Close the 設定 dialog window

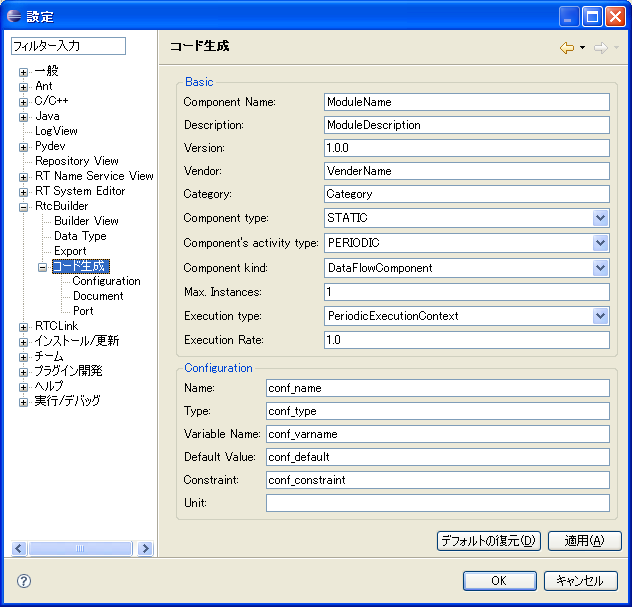615,17
